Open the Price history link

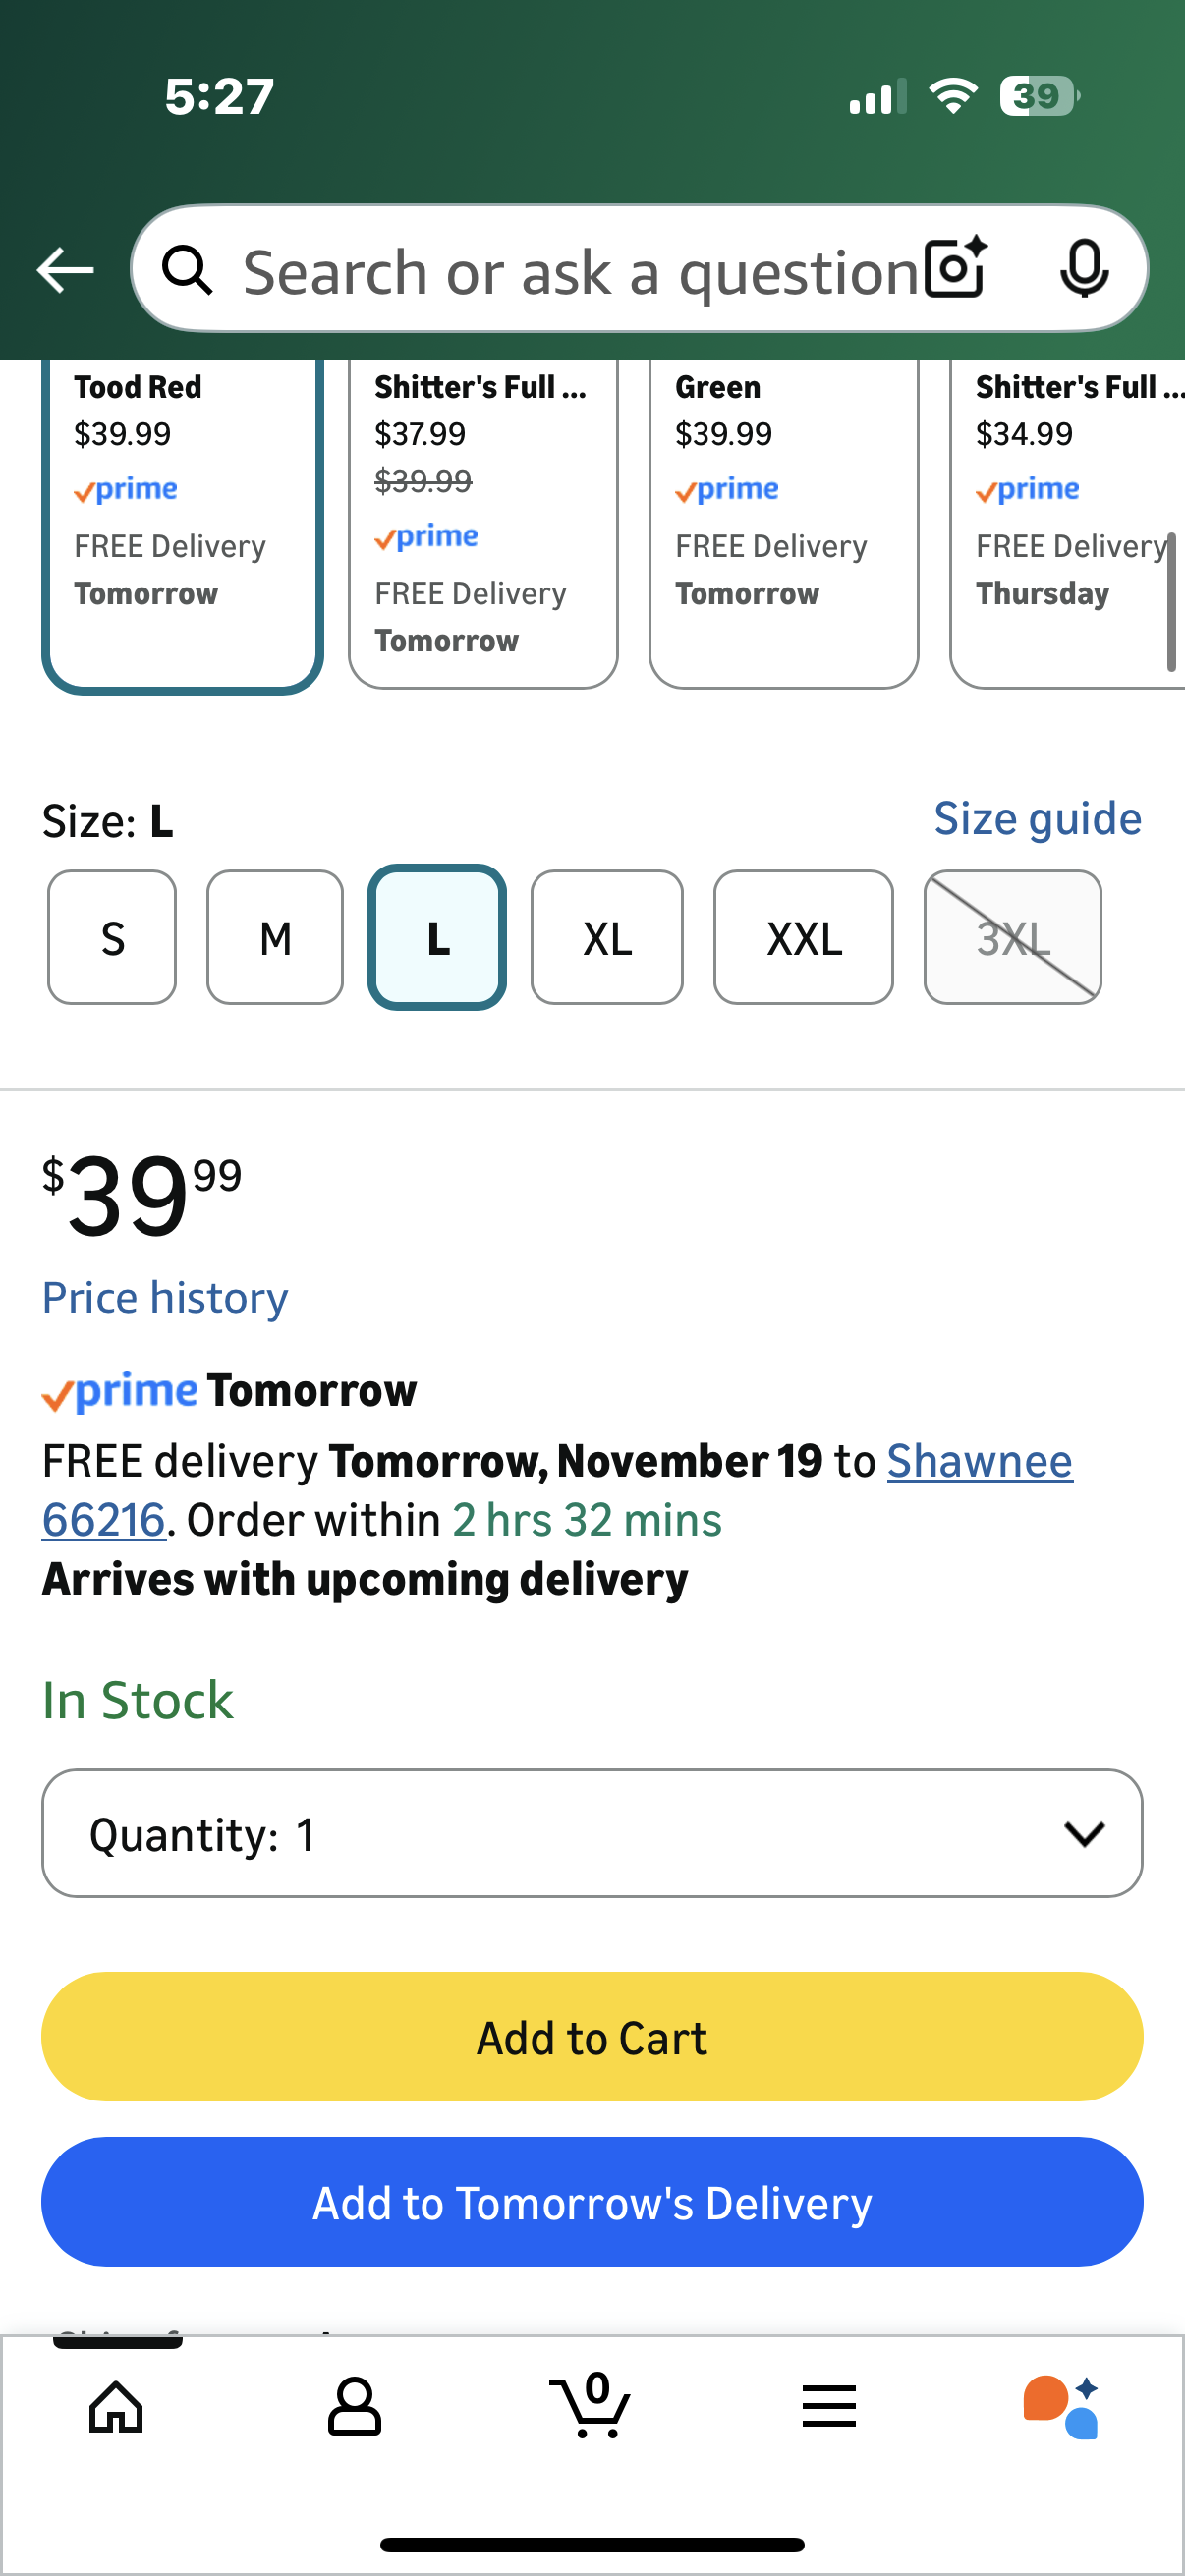pyautogui.click(x=165, y=1297)
